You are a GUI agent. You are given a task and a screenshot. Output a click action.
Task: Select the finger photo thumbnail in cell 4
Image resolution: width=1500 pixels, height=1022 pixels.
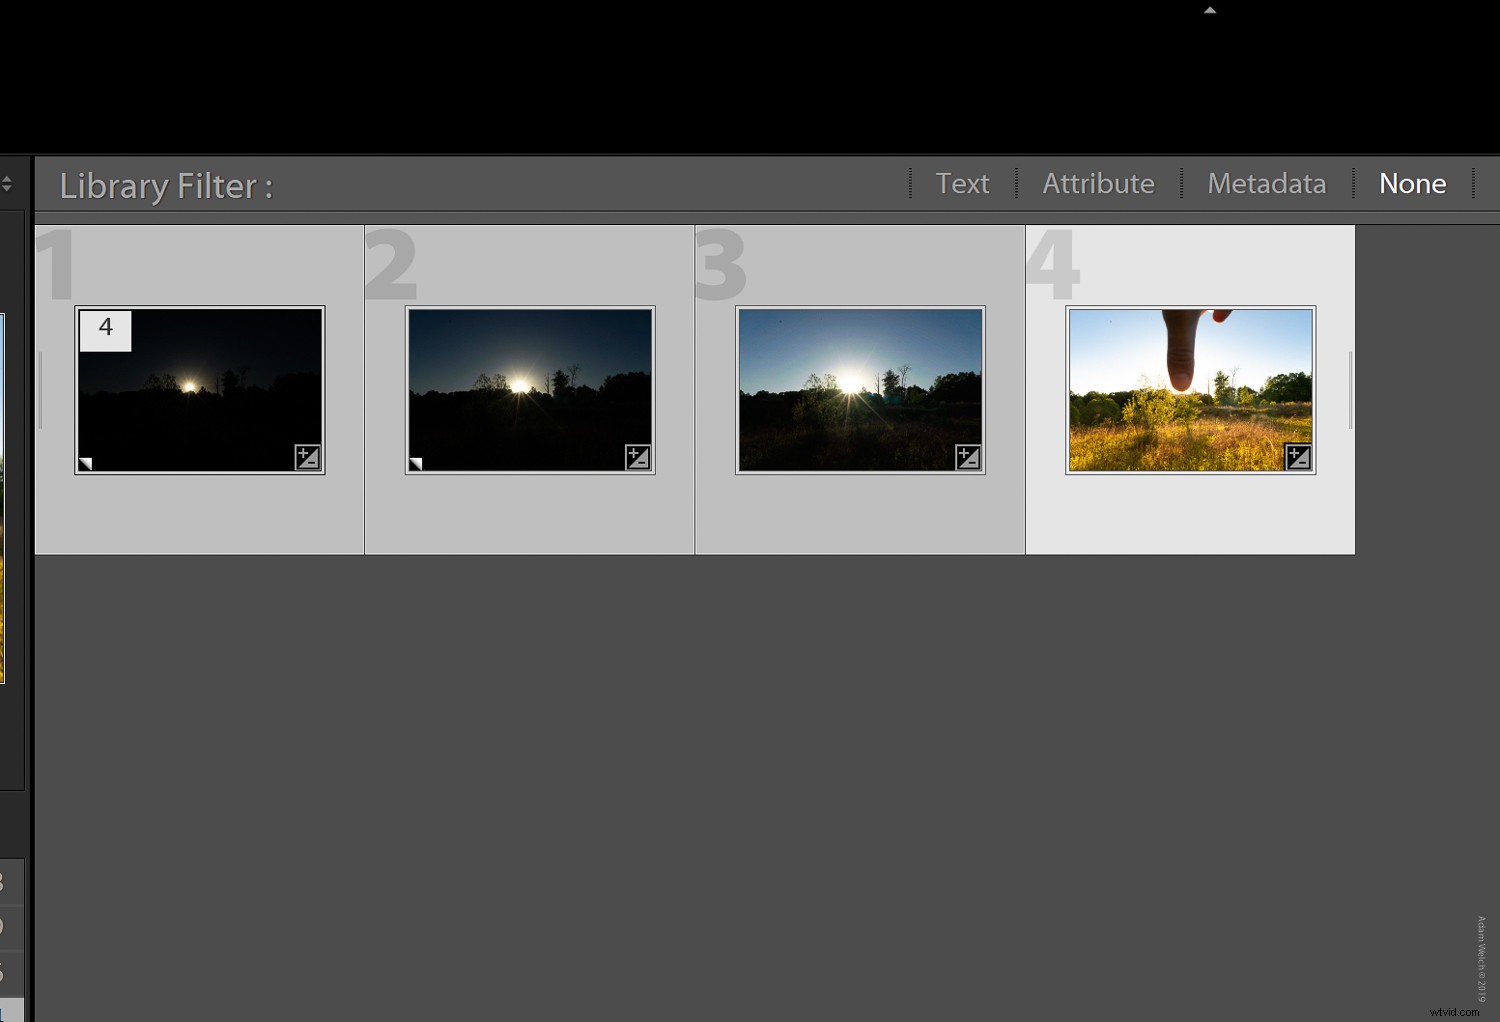1190,388
